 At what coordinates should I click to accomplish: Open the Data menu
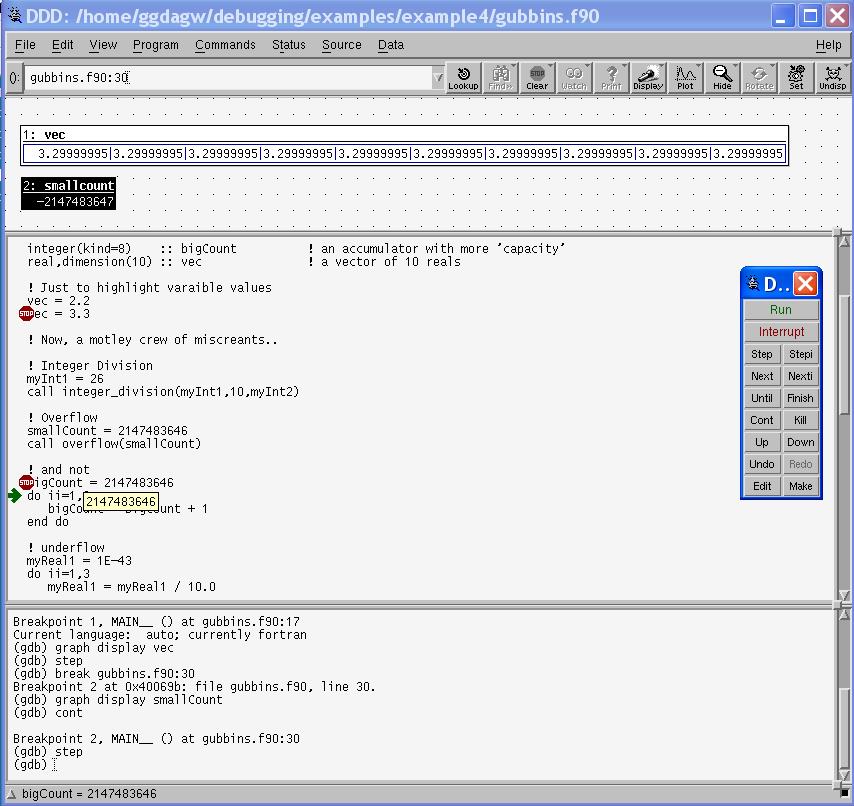[x=391, y=45]
